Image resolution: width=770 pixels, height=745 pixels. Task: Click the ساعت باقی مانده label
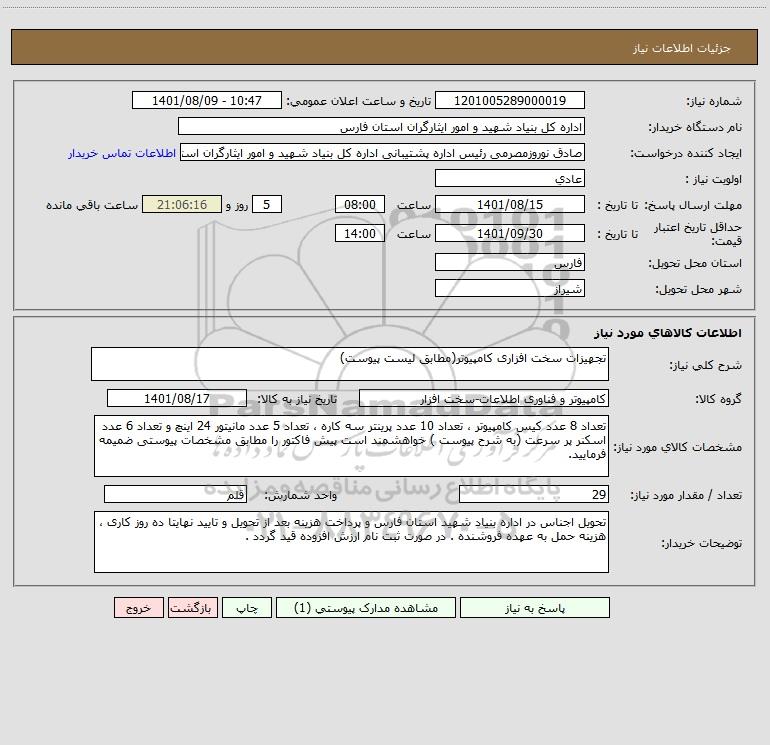click(92, 205)
